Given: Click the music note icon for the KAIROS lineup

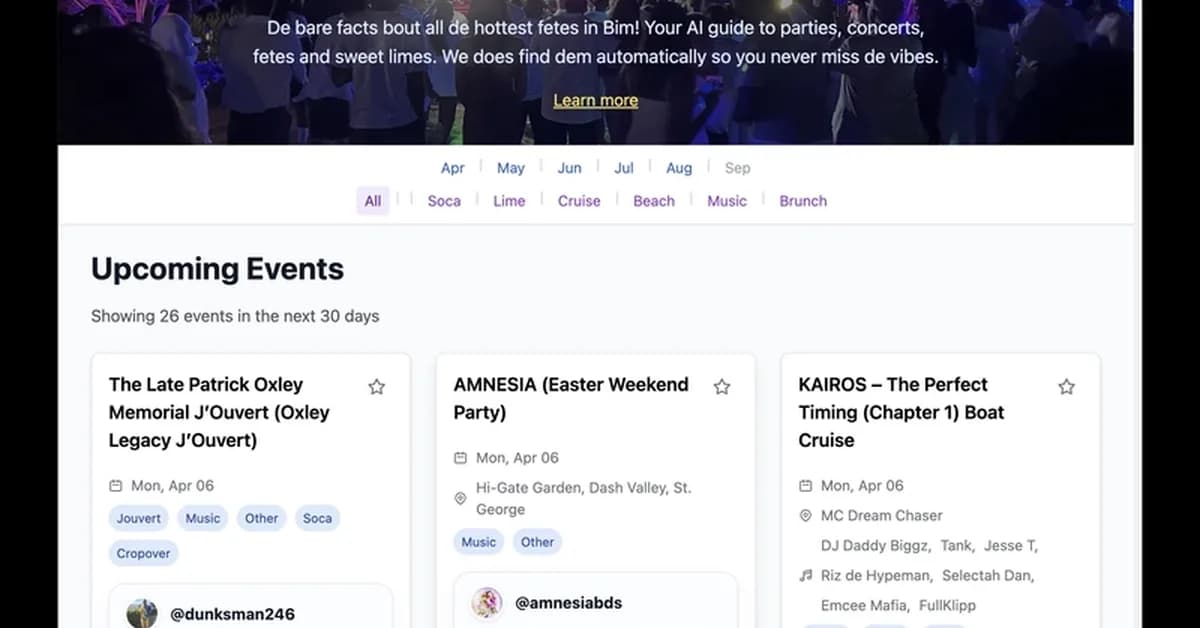Looking at the screenshot, I should (806, 576).
